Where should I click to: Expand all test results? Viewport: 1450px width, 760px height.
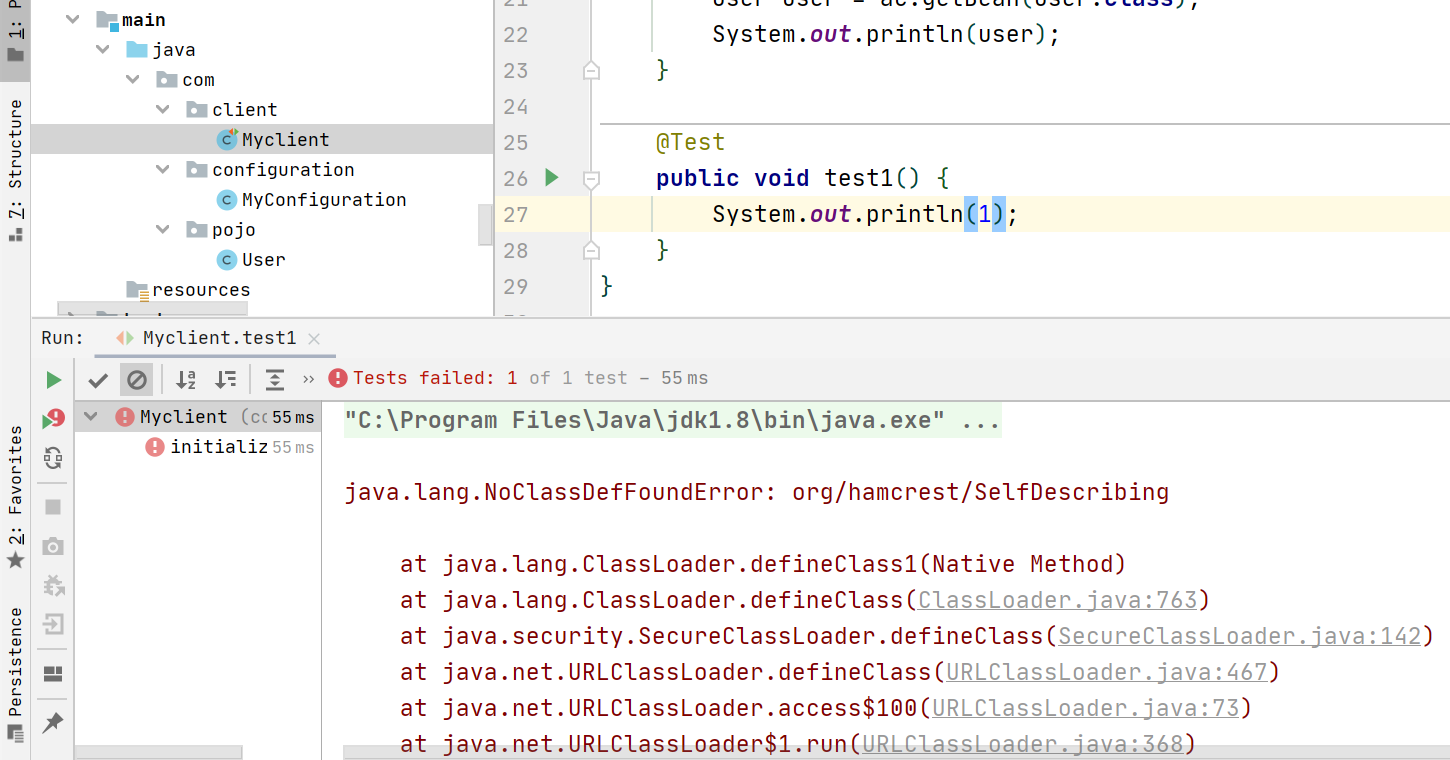[274, 379]
